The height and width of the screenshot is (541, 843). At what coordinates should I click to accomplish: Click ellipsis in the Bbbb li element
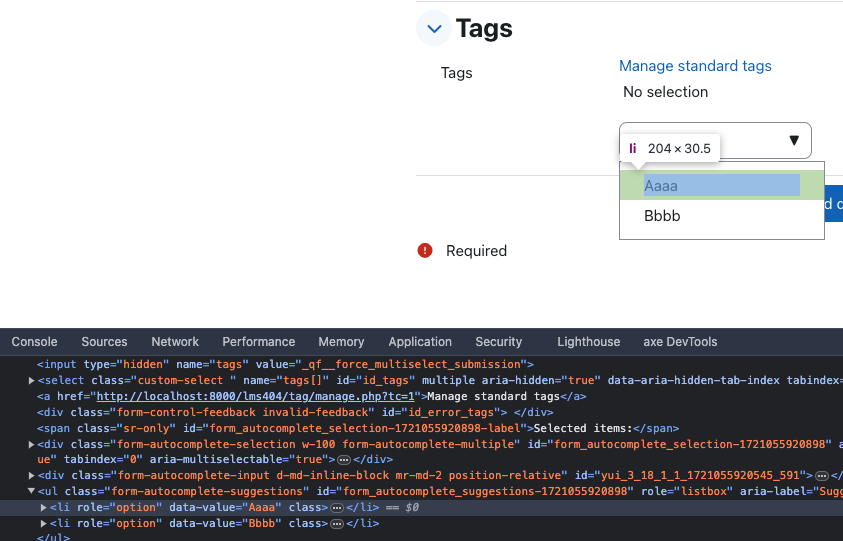(337, 524)
